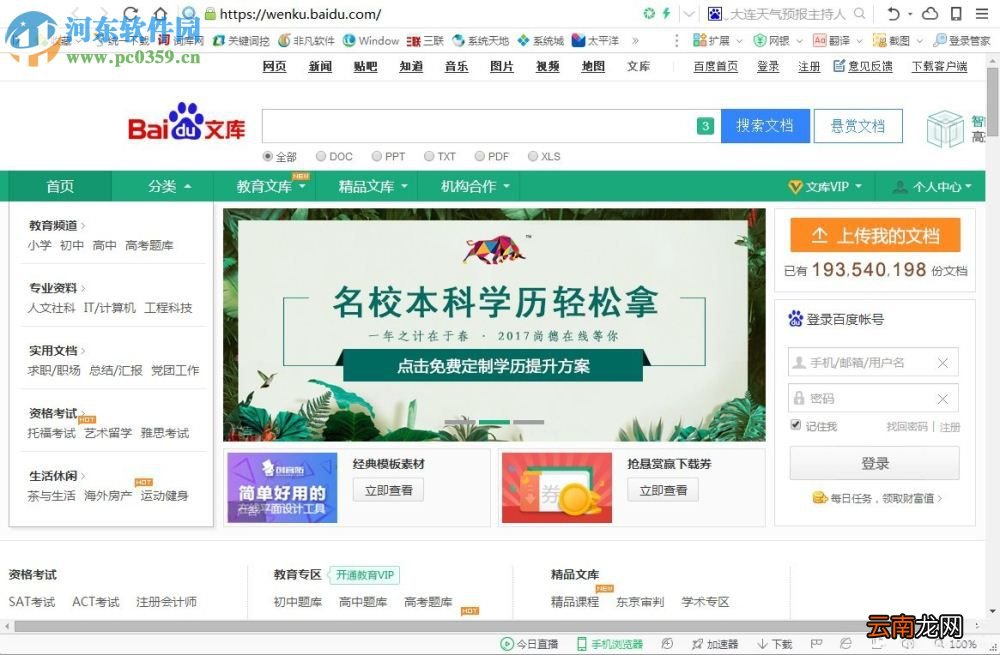1000x655 pixels.
Task: Click the 手机/邮箱/用户名 username field
Action: pos(873,363)
